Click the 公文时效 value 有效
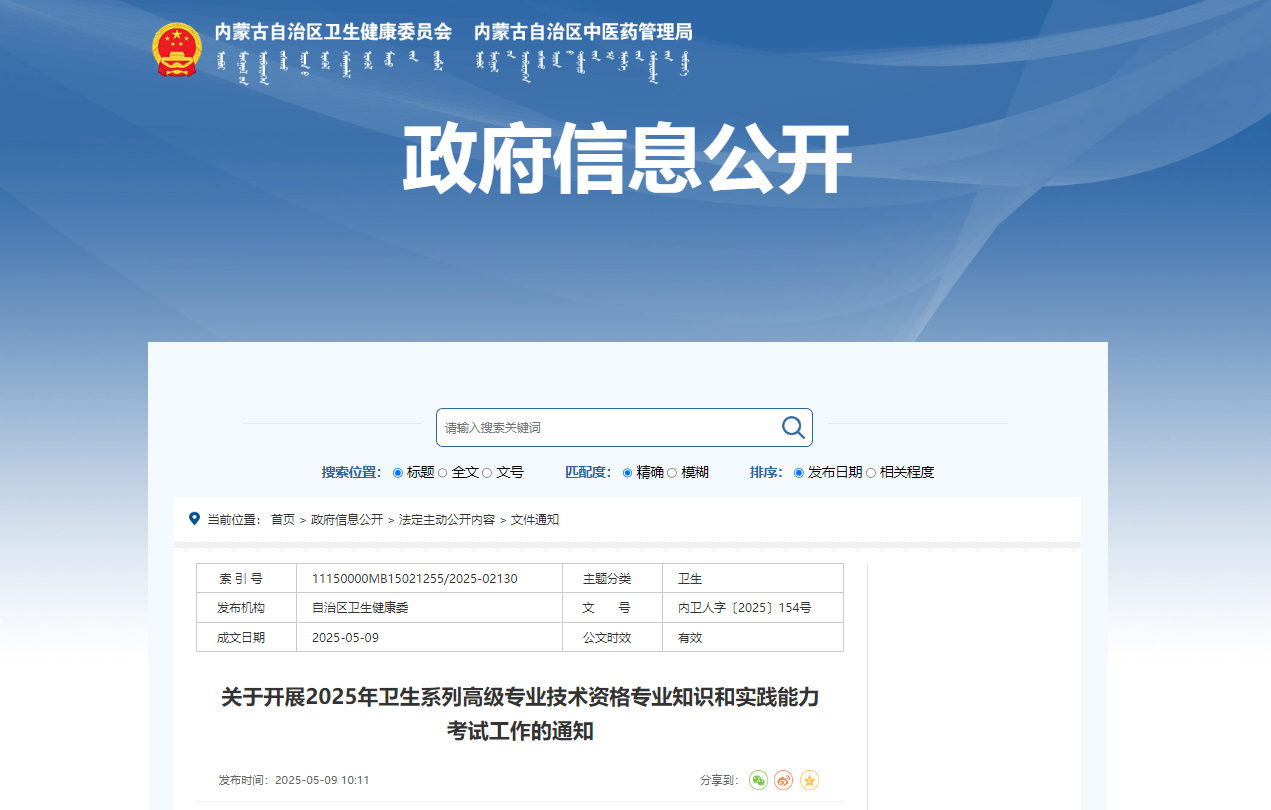Image resolution: width=1271 pixels, height=810 pixels. click(690, 637)
